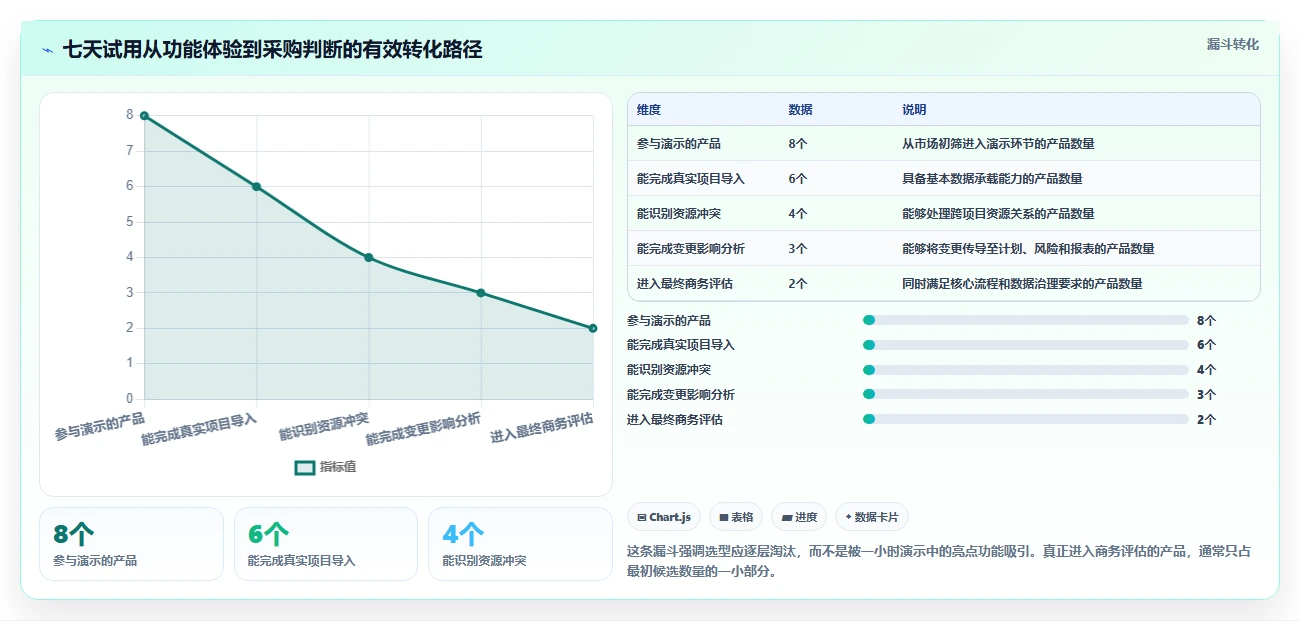Click the 进入最终商务评估 progress list label
The image size is (1300, 621).
[x=675, y=420]
